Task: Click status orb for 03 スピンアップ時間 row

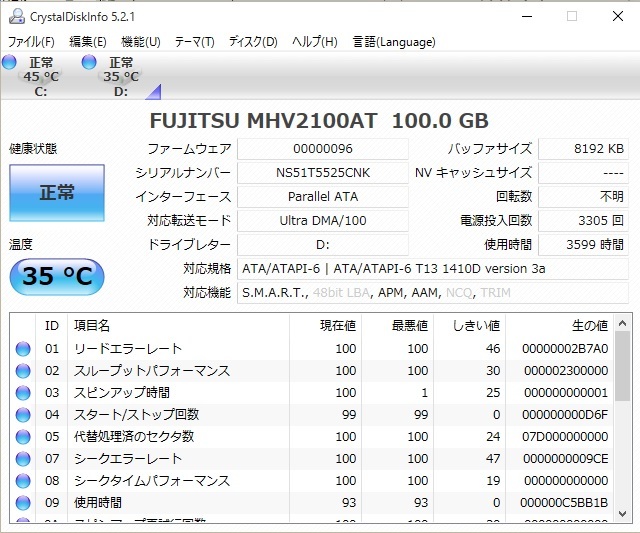Action: click(x=23, y=393)
